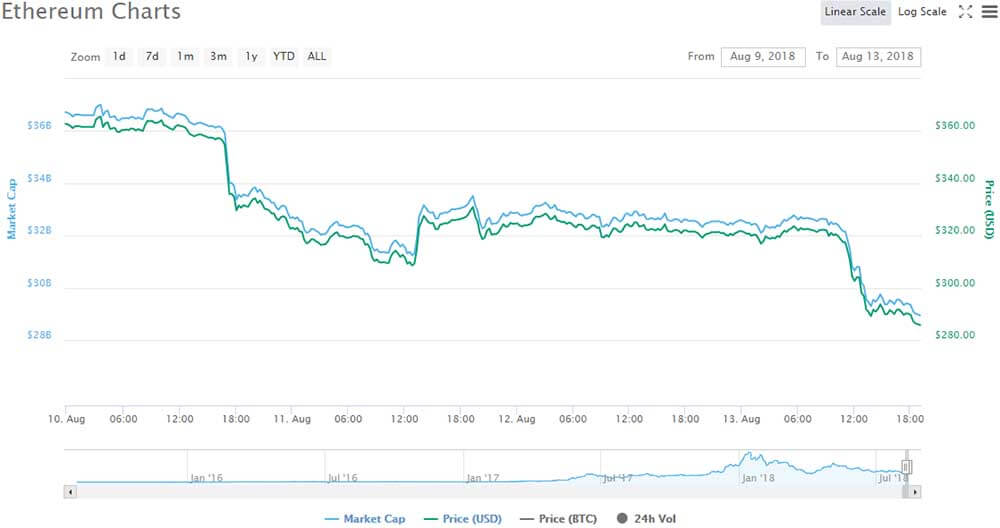Switch to Linear Scale
1000x528 pixels.
point(855,11)
